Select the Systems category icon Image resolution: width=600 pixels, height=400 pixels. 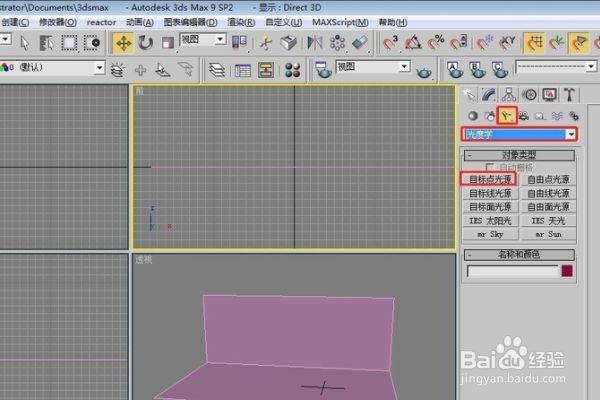pyautogui.click(x=574, y=116)
